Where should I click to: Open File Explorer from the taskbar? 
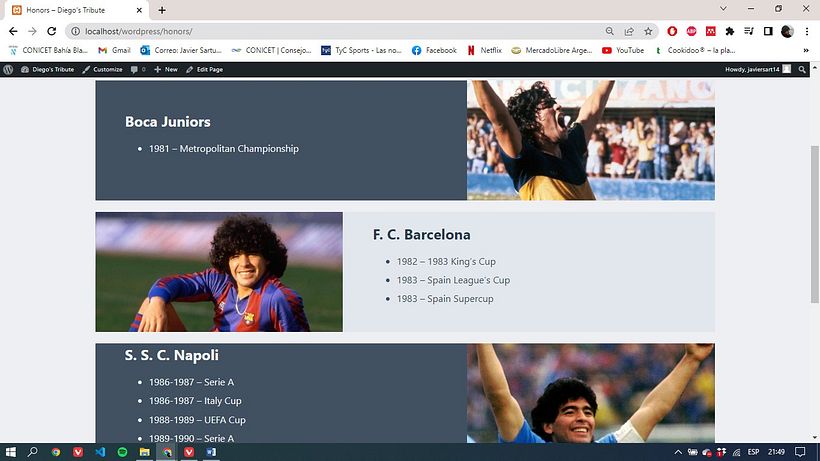pyautogui.click(x=145, y=452)
